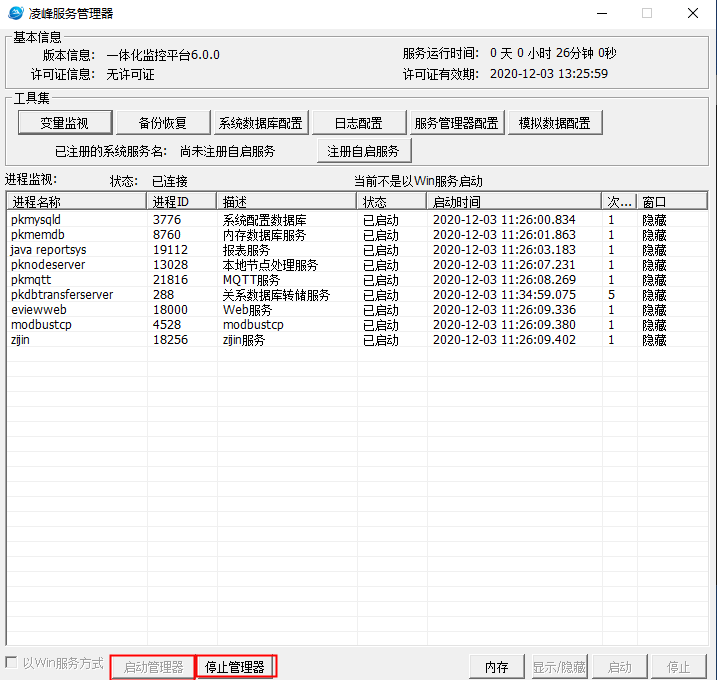Viewport: 717px width, 680px height.
Task: Click the 启动 button at bottom right
Action: click(x=620, y=667)
